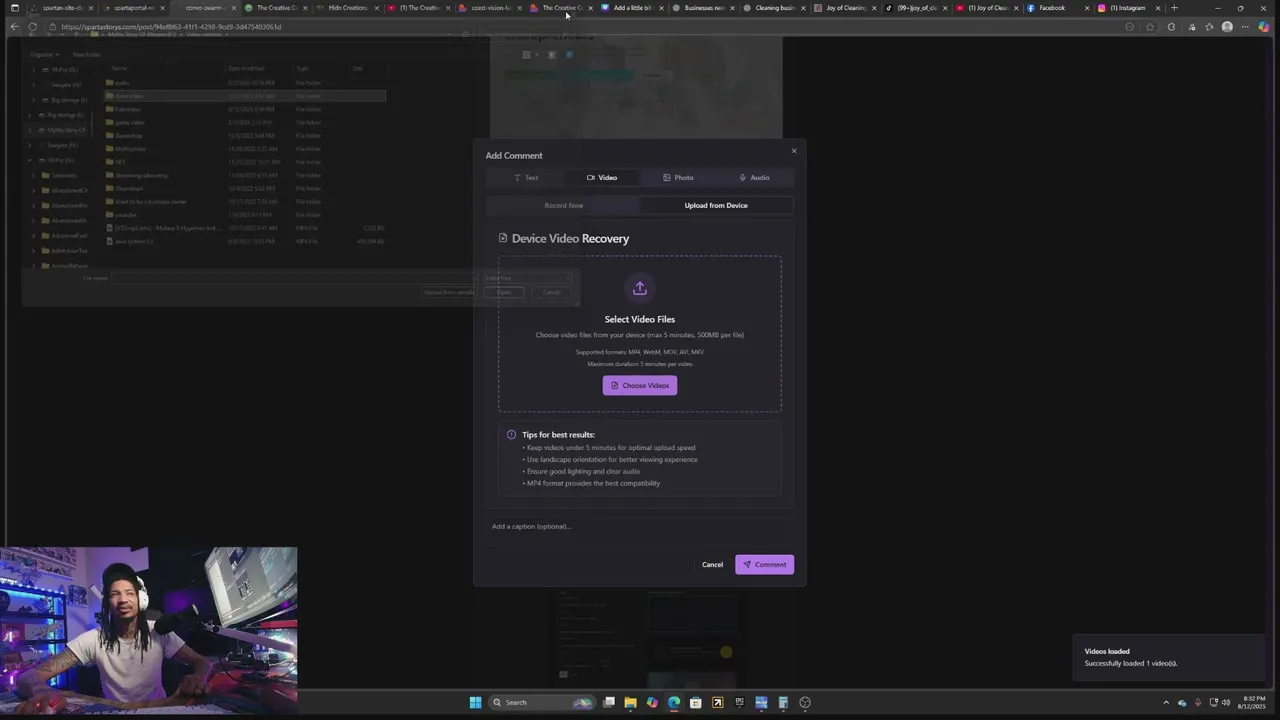
Task: Switch to the Audio comment tab
Action: 754,178
